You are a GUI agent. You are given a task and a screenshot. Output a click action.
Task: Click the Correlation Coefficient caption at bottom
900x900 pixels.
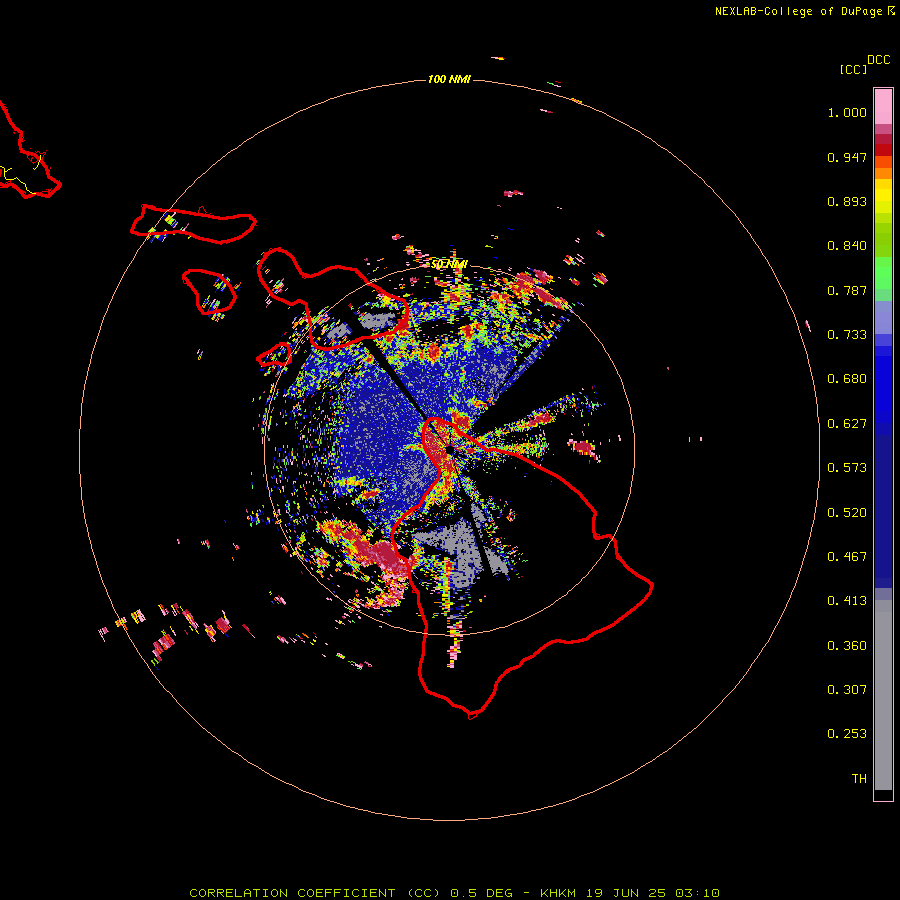(x=454, y=893)
